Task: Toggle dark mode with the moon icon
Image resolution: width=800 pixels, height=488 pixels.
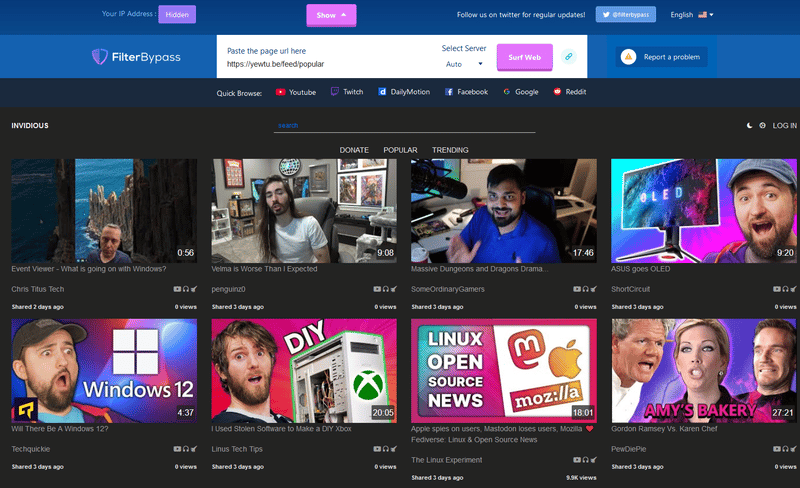Action: [749, 126]
